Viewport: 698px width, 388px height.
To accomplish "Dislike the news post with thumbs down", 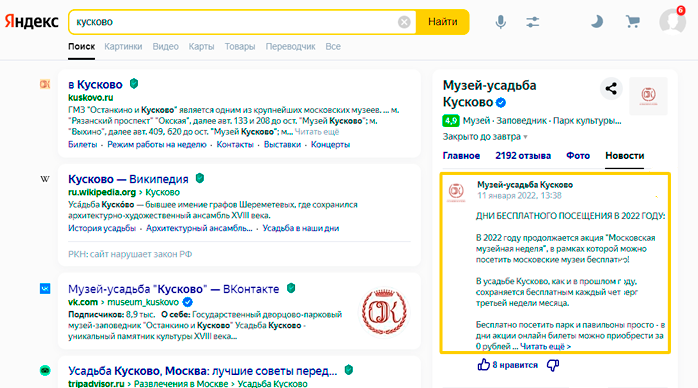I will [553, 365].
